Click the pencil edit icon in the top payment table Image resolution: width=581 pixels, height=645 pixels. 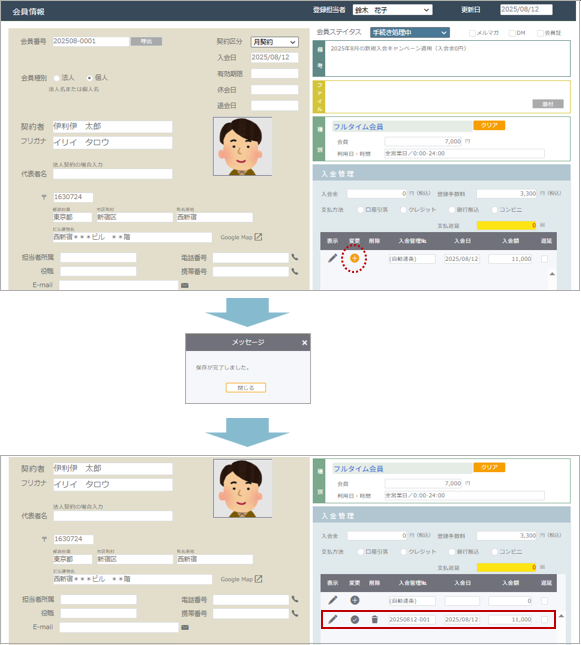332,258
